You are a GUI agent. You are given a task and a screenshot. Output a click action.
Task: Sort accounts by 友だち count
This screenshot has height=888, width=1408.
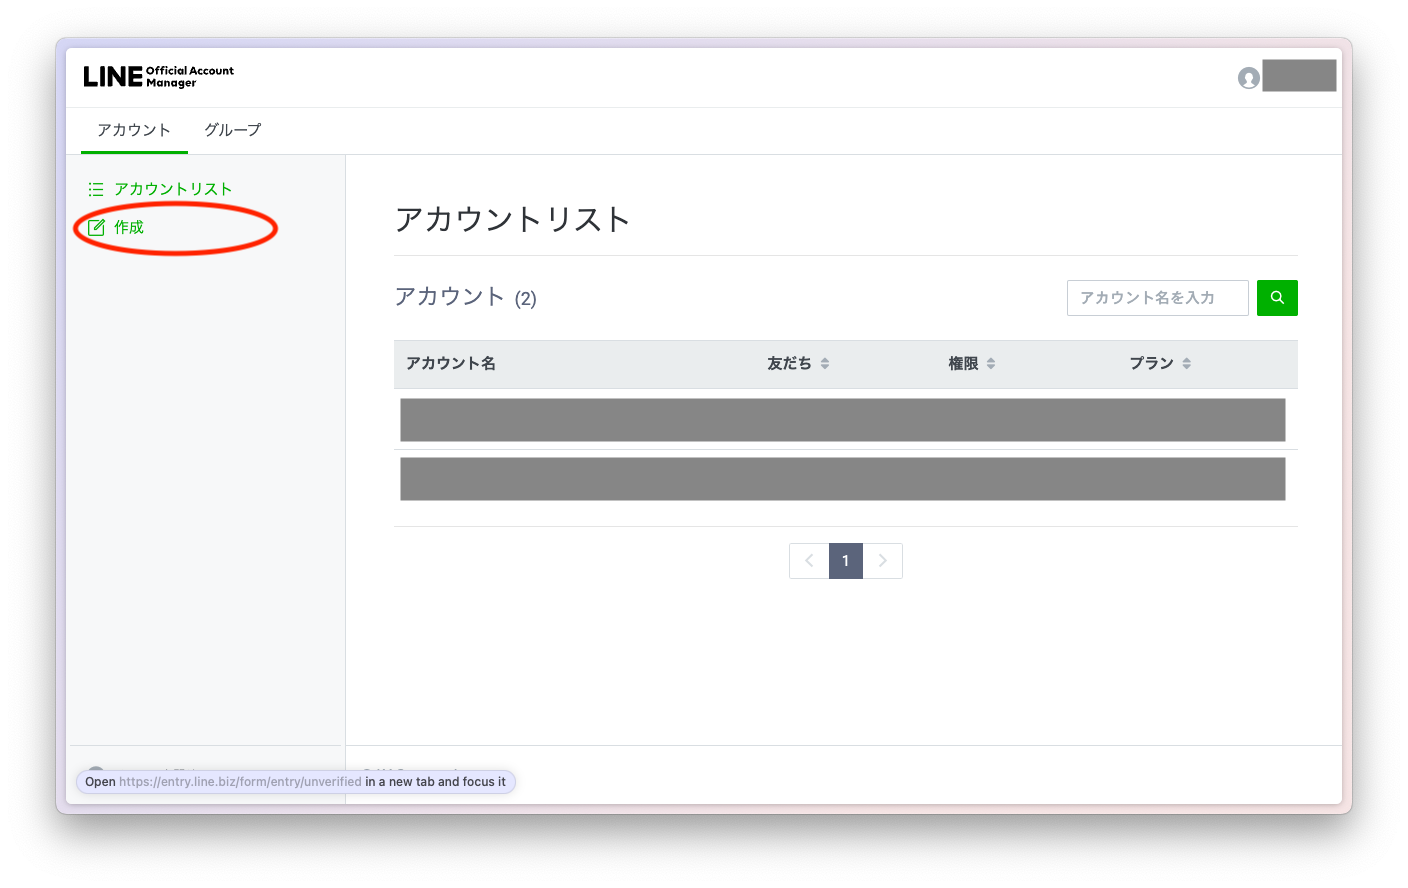(797, 363)
